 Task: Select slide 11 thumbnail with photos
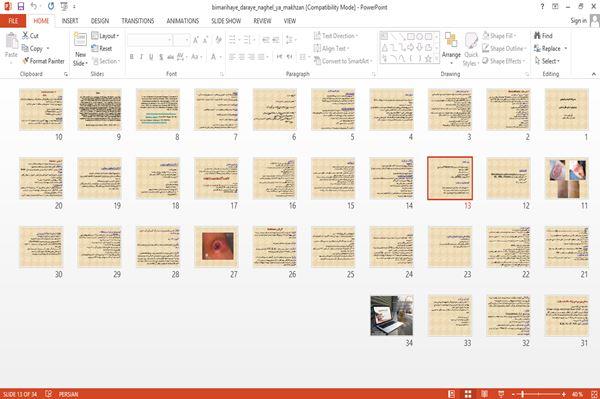point(566,178)
